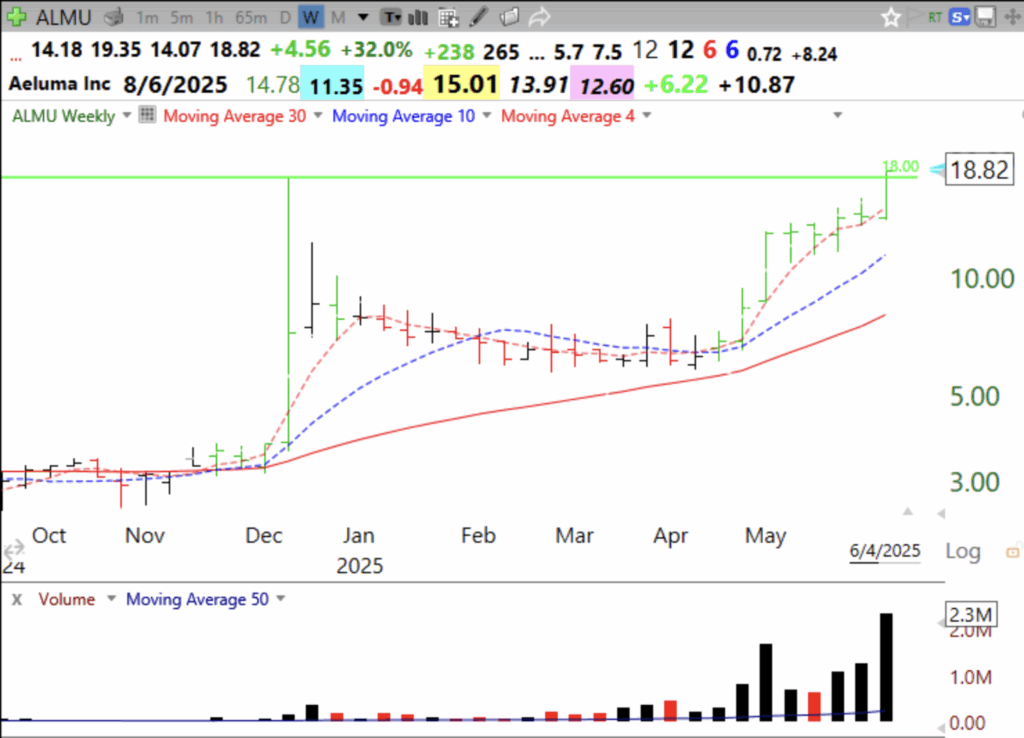Open the S strategy dropdown
The height and width of the screenshot is (738, 1024).
(959, 17)
